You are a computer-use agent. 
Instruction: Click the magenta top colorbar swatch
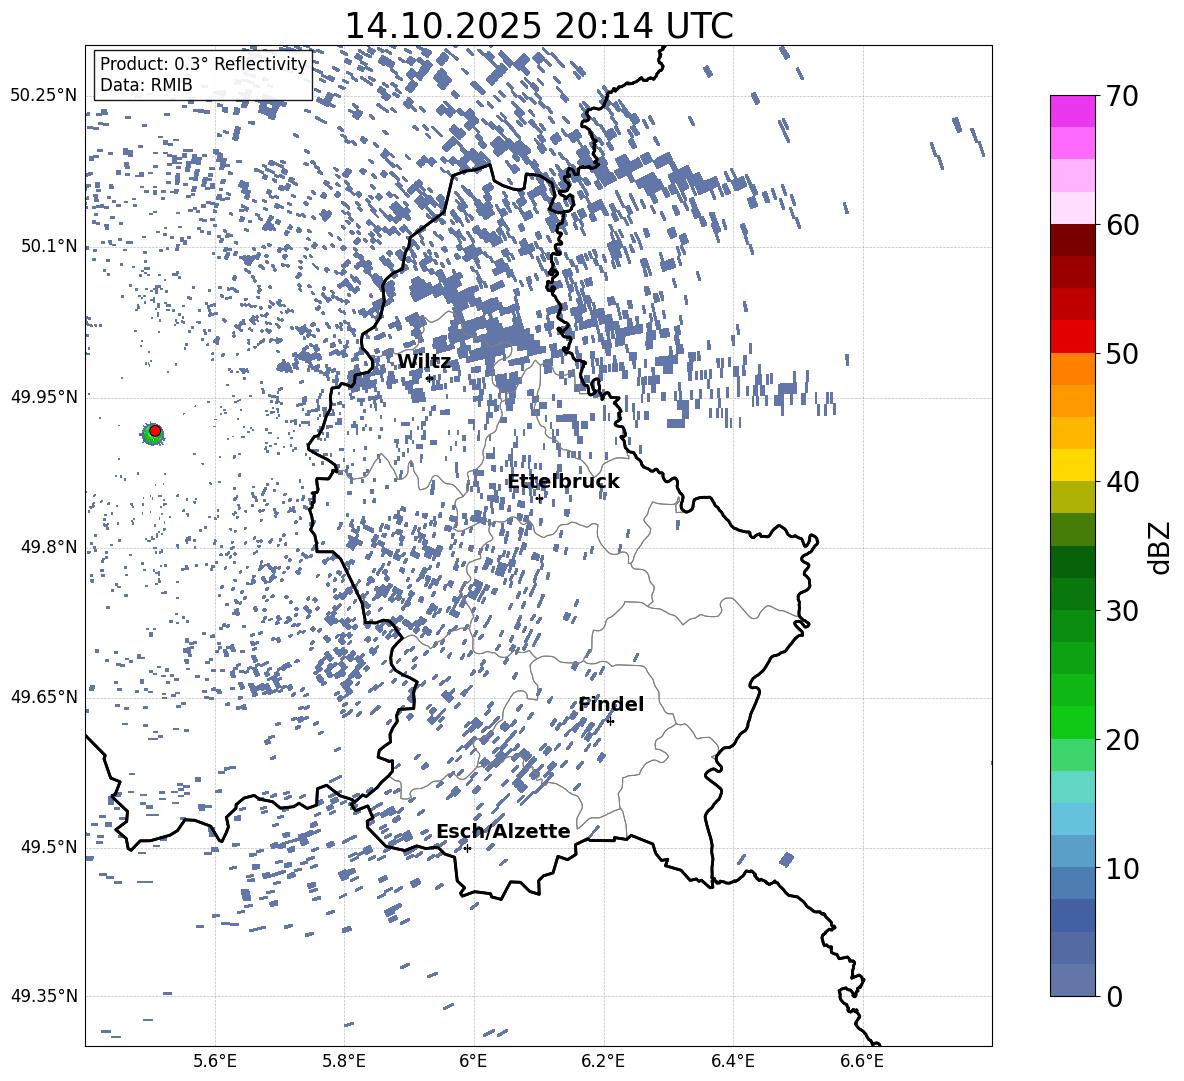point(1072,112)
